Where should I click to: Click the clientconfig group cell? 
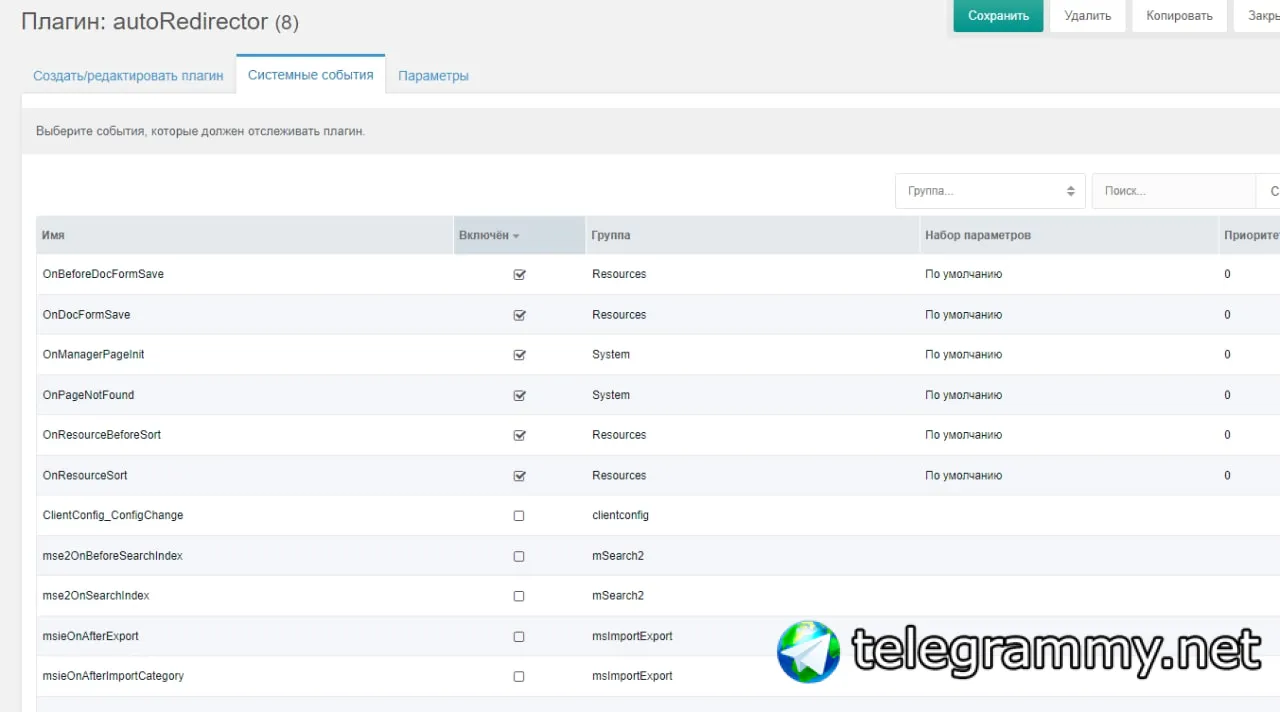[620, 516]
